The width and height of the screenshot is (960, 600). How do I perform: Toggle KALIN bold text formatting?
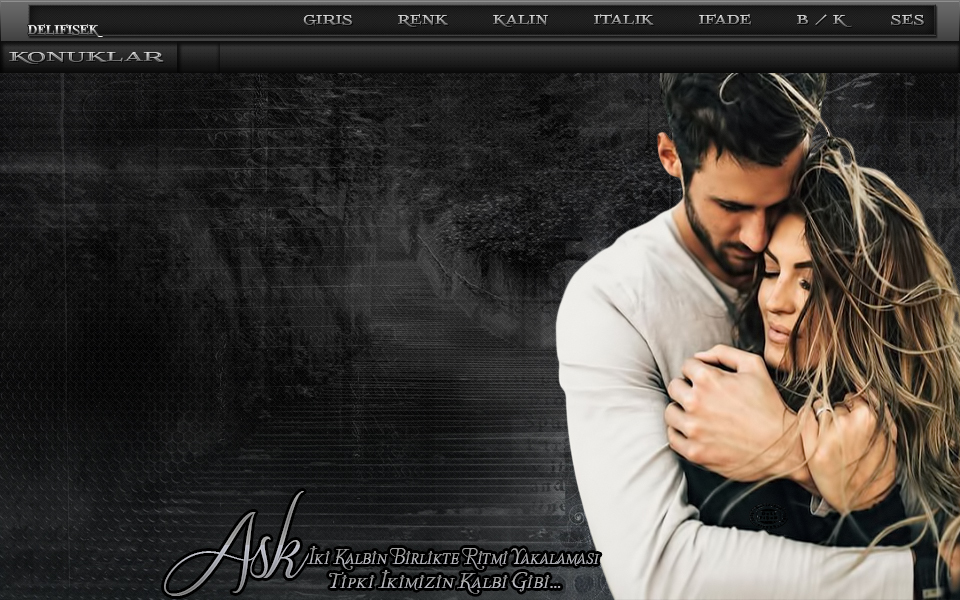(x=520, y=20)
